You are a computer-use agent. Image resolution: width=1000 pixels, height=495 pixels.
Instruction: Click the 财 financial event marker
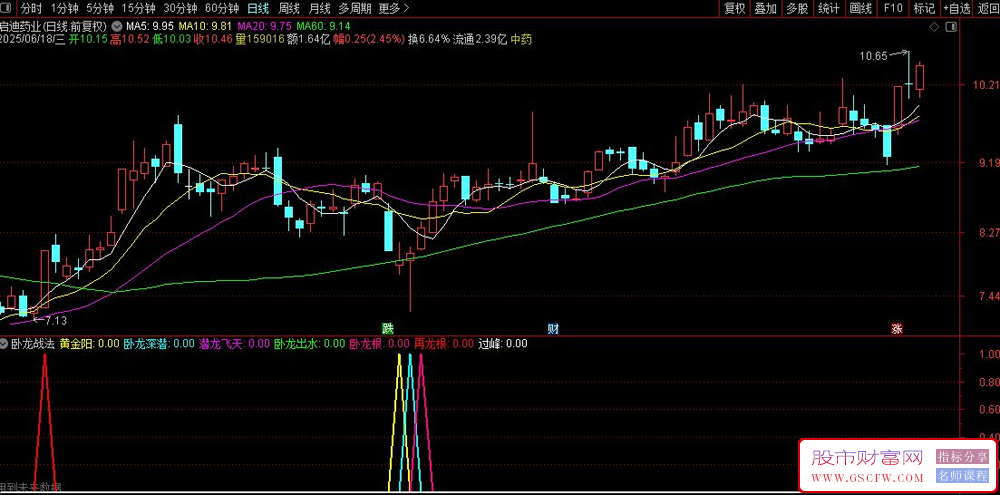(554, 329)
